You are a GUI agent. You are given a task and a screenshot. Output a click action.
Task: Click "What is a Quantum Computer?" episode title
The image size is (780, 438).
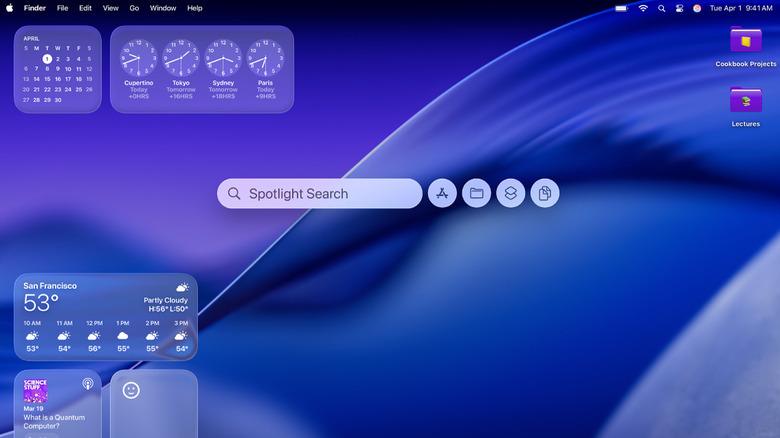(x=54, y=422)
